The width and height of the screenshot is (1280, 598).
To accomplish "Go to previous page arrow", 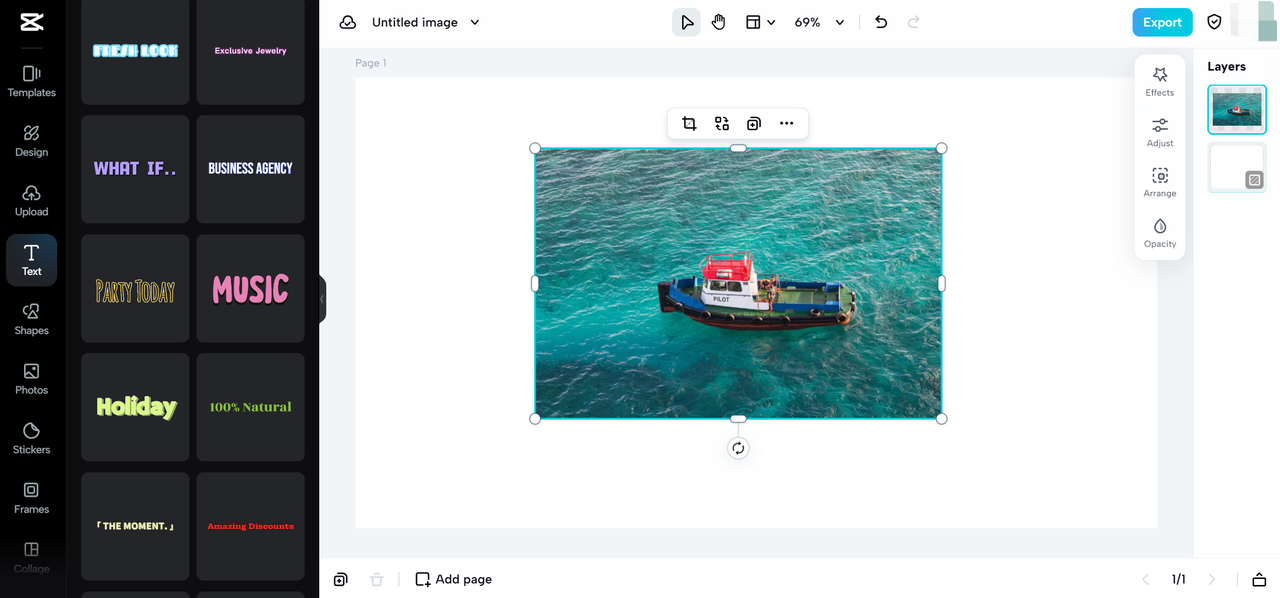I will (1146, 579).
